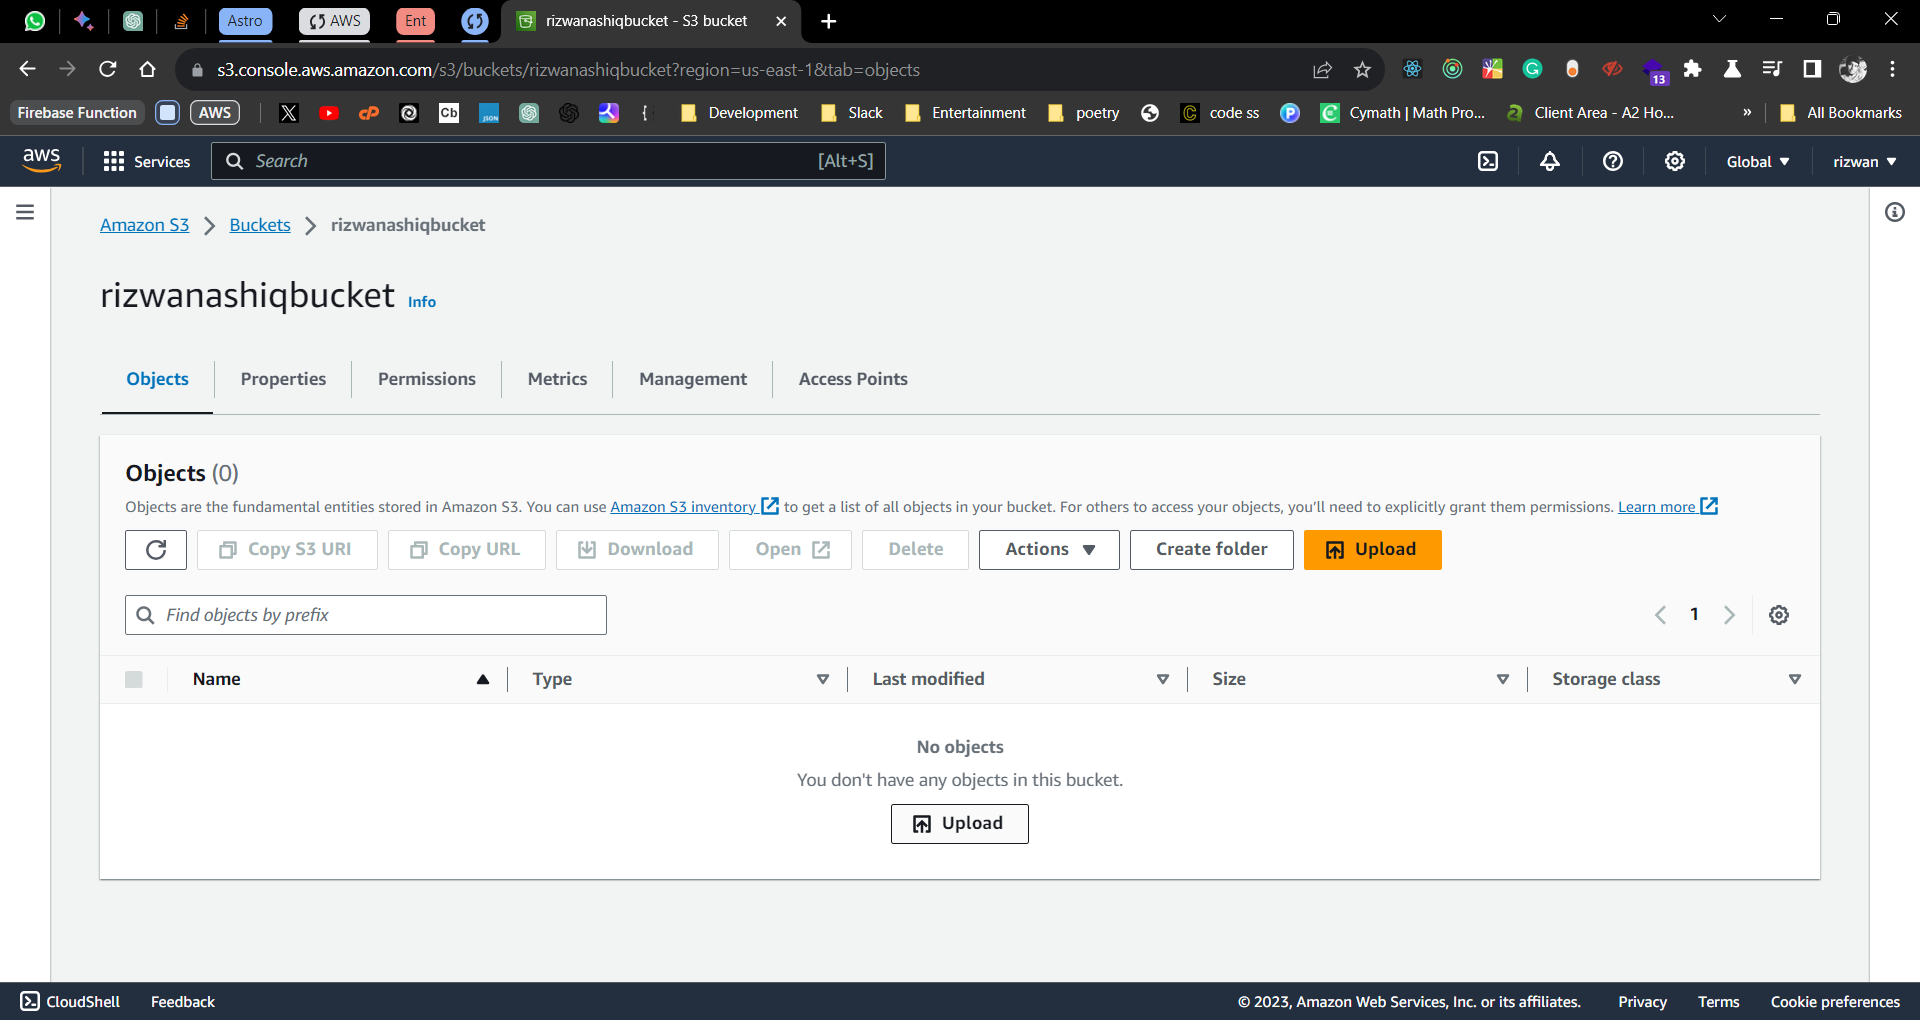The width and height of the screenshot is (1920, 1020).
Task: Open Chrome extensions puzzle icon
Action: [1692, 69]
